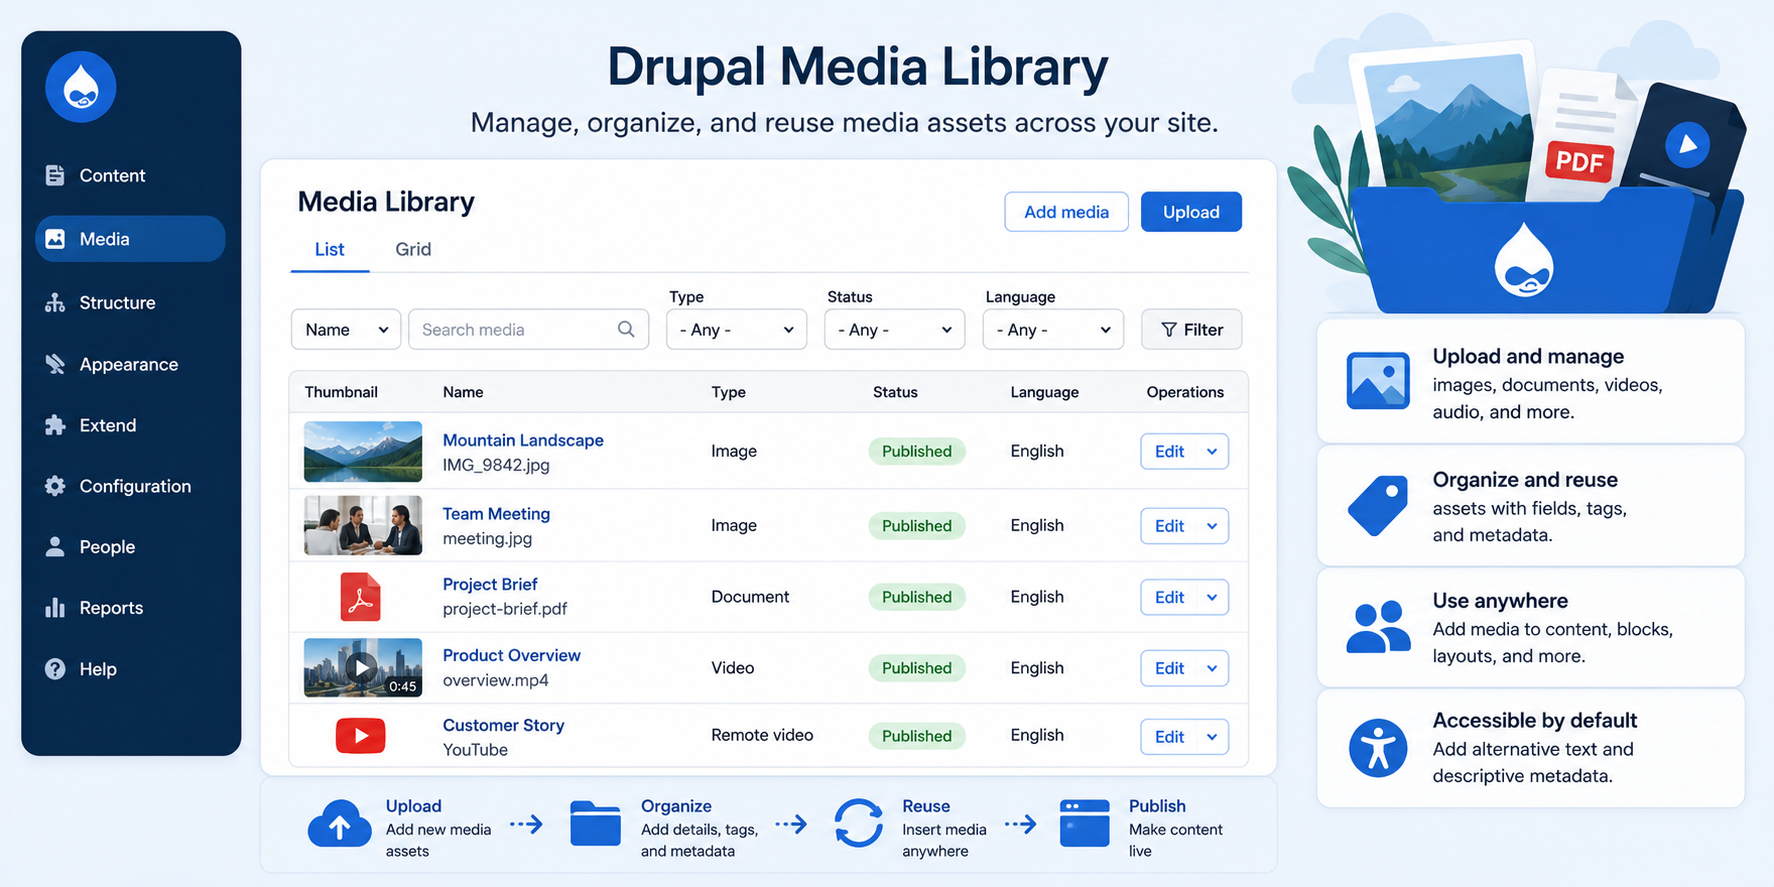Play the Product Overview video thumbnail

[363, 667]
